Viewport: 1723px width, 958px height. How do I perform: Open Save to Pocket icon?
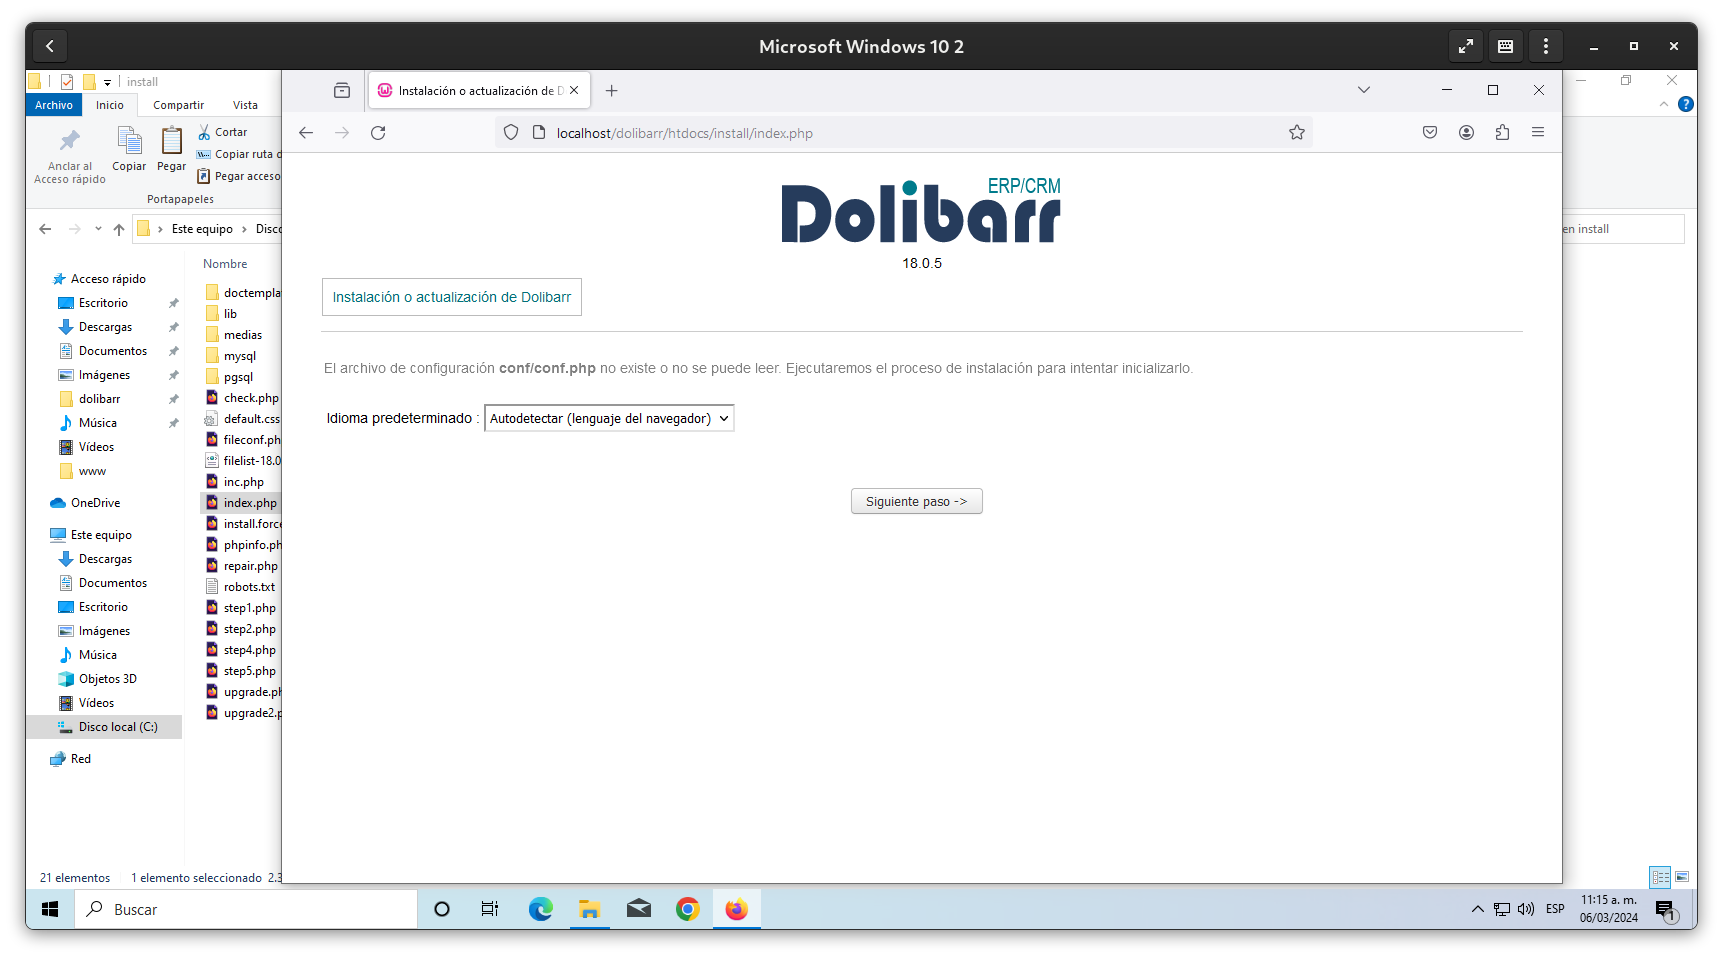[x=1430, y=133]
